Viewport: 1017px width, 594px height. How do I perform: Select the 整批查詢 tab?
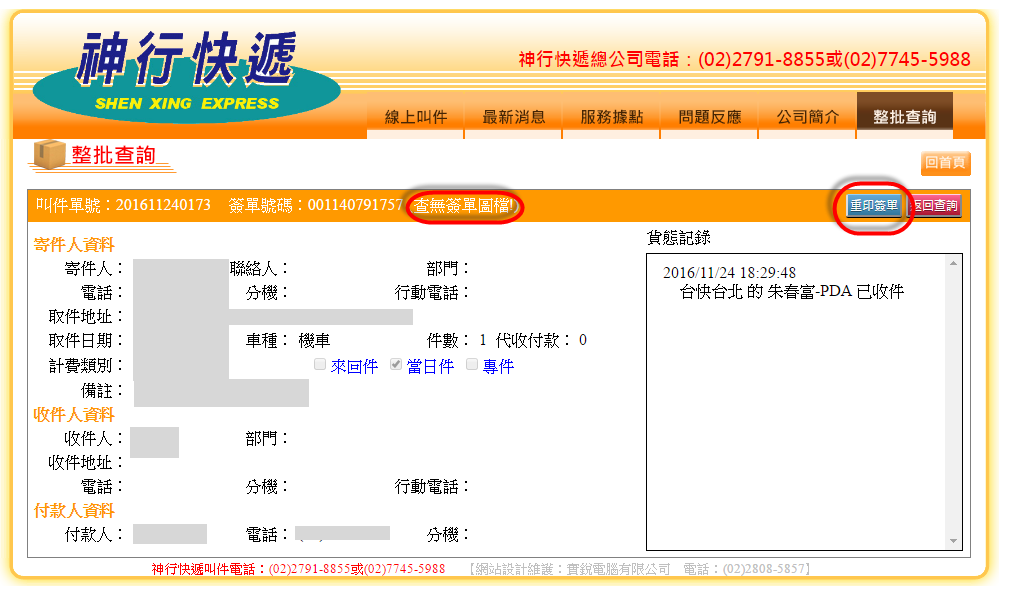coord(904,117)
